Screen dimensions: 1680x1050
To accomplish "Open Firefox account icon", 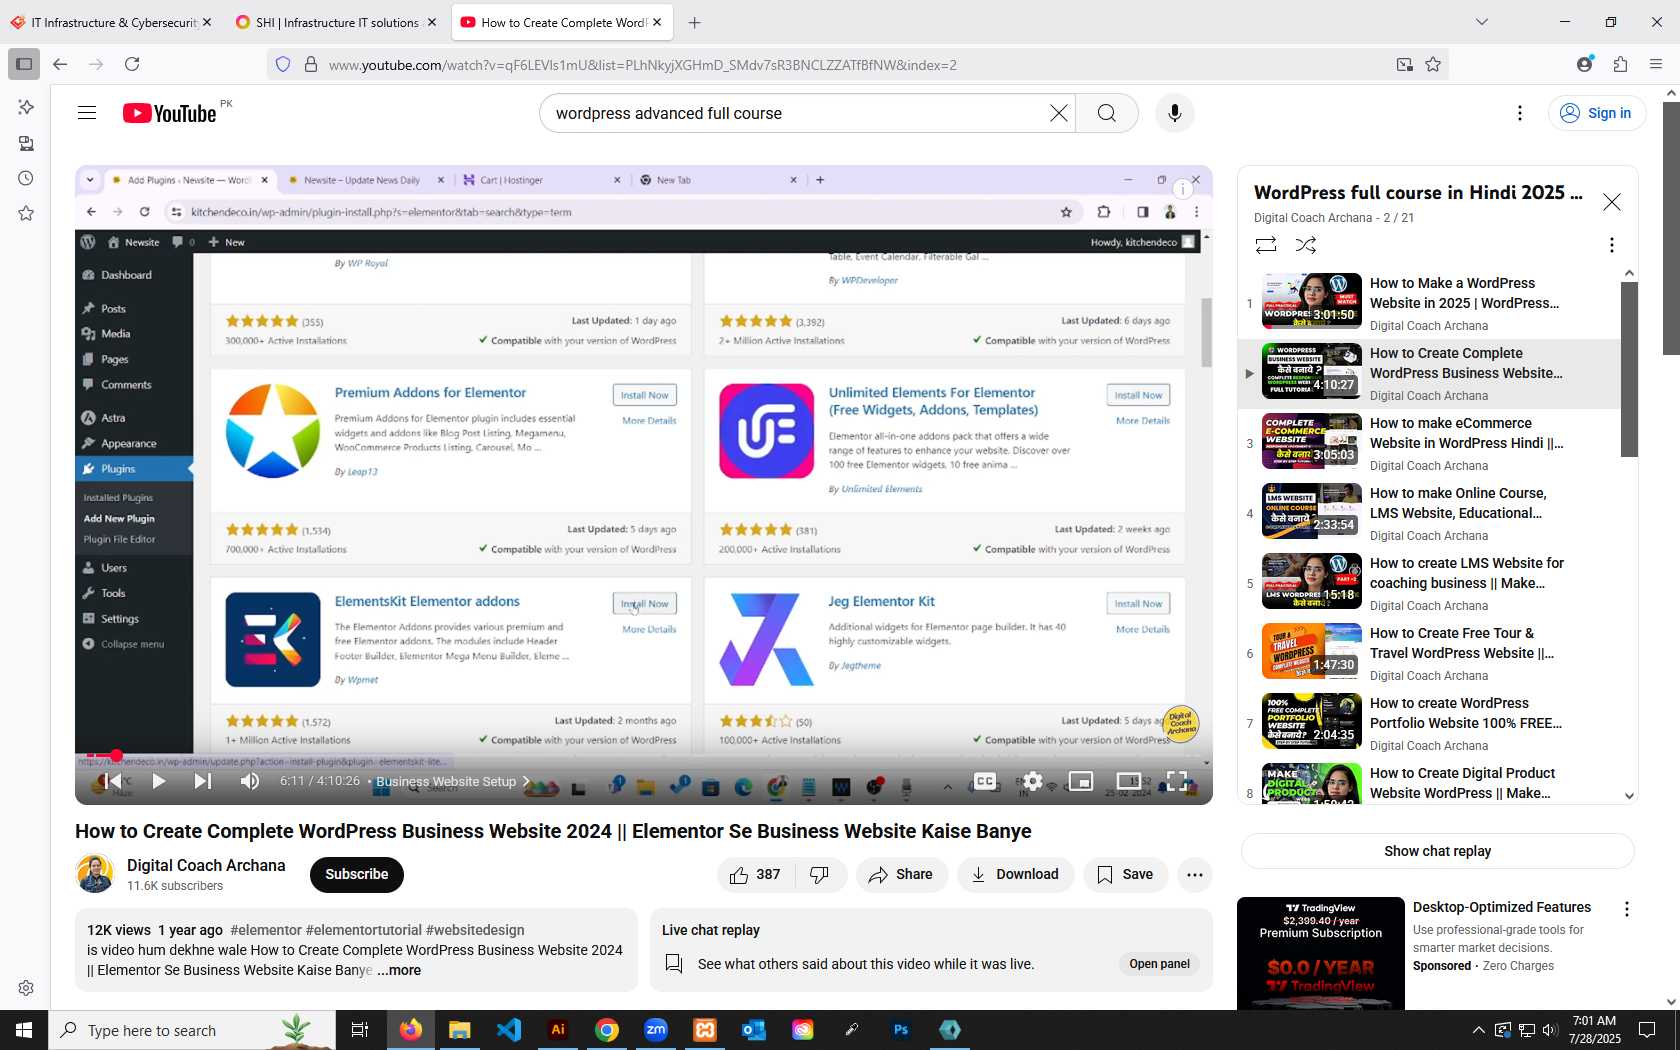I will (x=1584, y=64).
